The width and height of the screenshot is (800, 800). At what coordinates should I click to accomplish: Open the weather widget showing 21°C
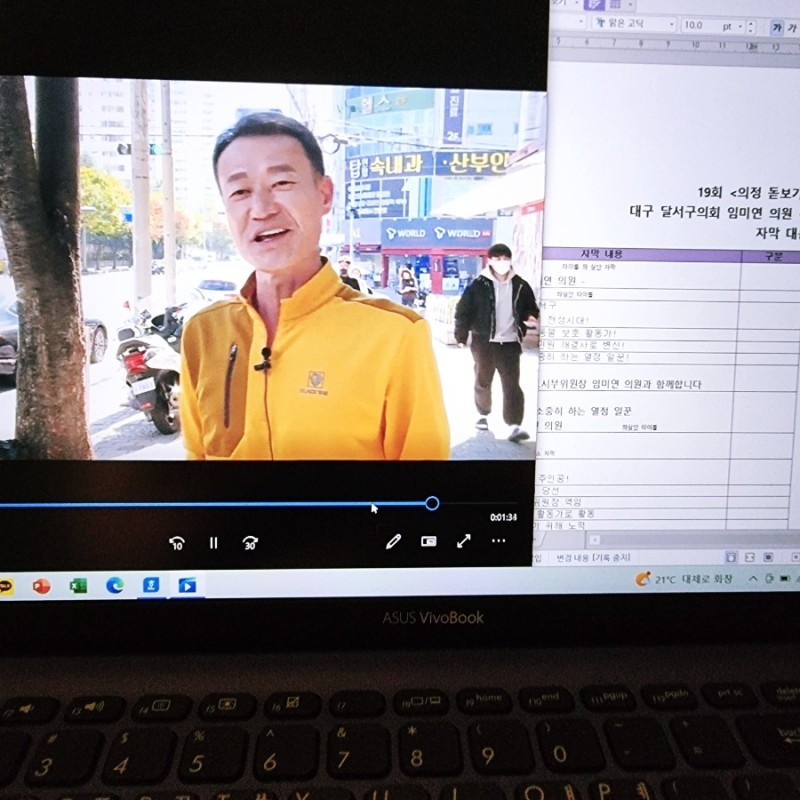(x=684, y=579)
